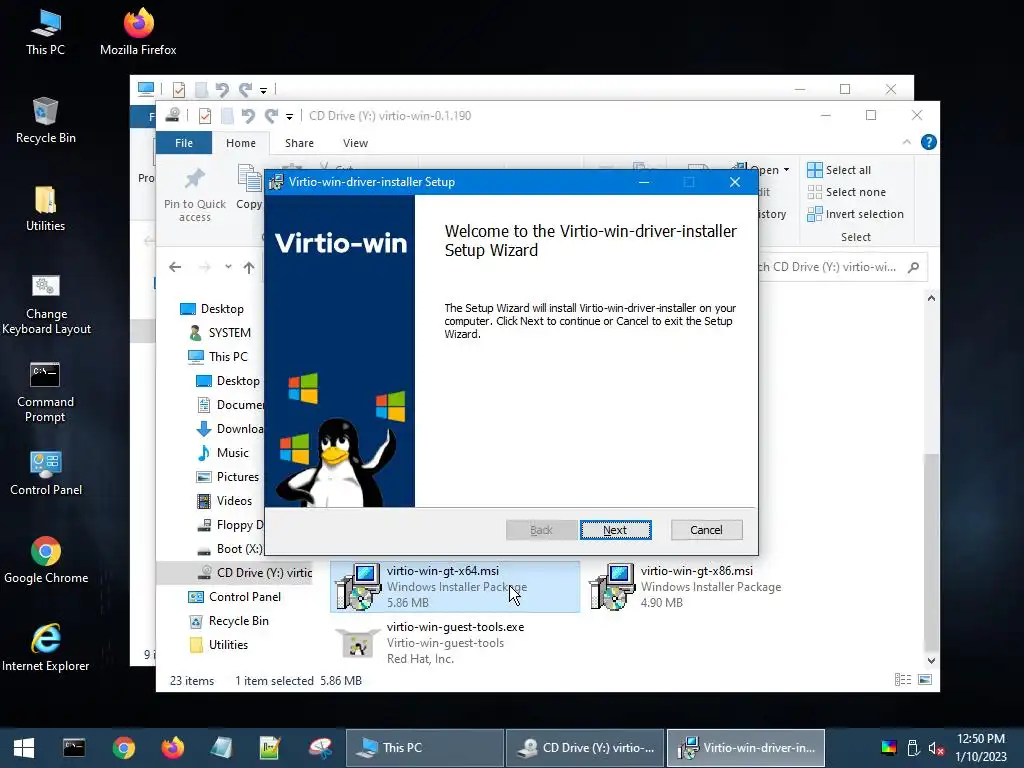Select virtio-win-guest-tools.exe file
1024x768 pixels.
(430, 643)
